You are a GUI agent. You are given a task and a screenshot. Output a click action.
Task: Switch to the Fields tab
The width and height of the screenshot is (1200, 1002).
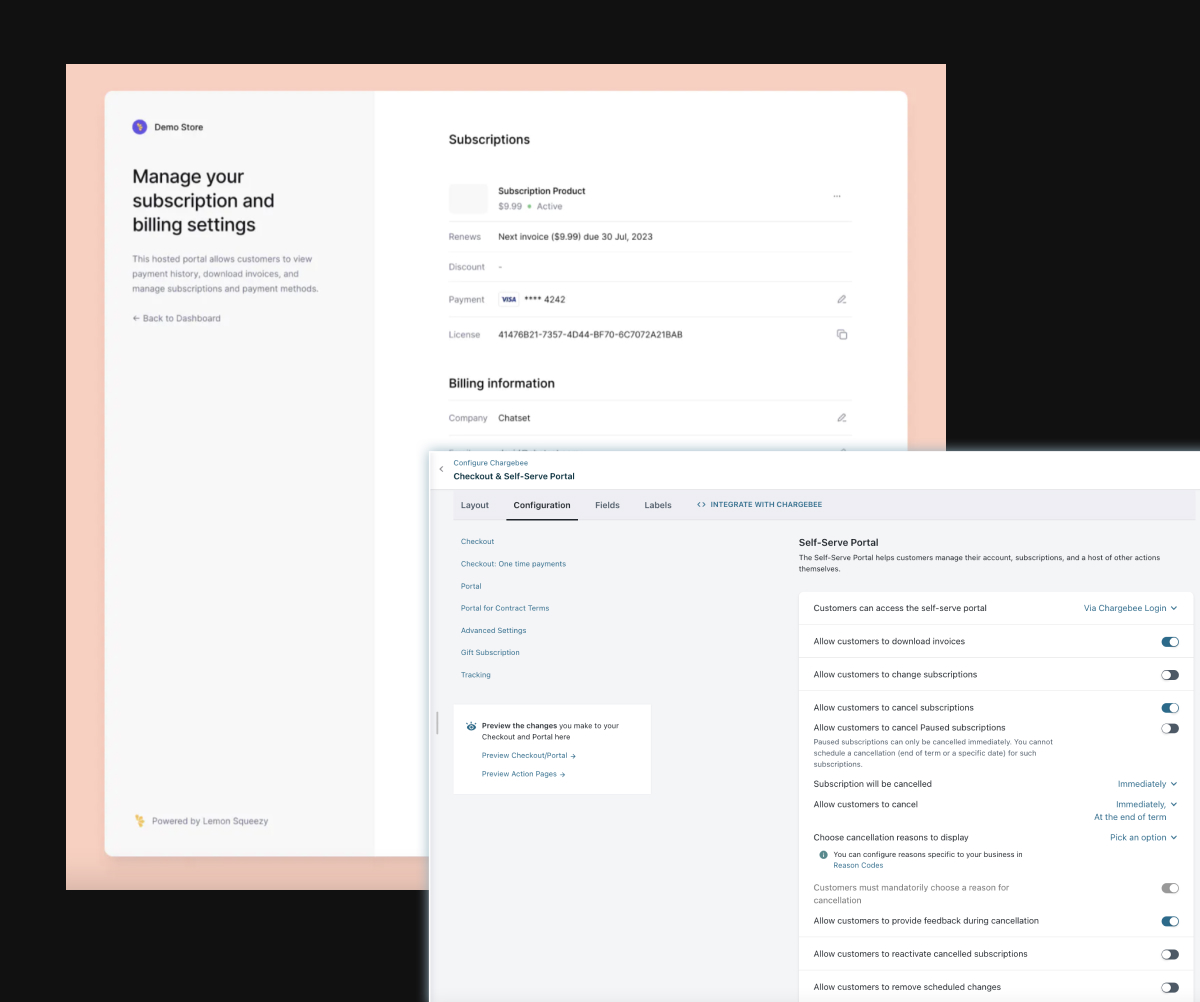coord(607,505)
